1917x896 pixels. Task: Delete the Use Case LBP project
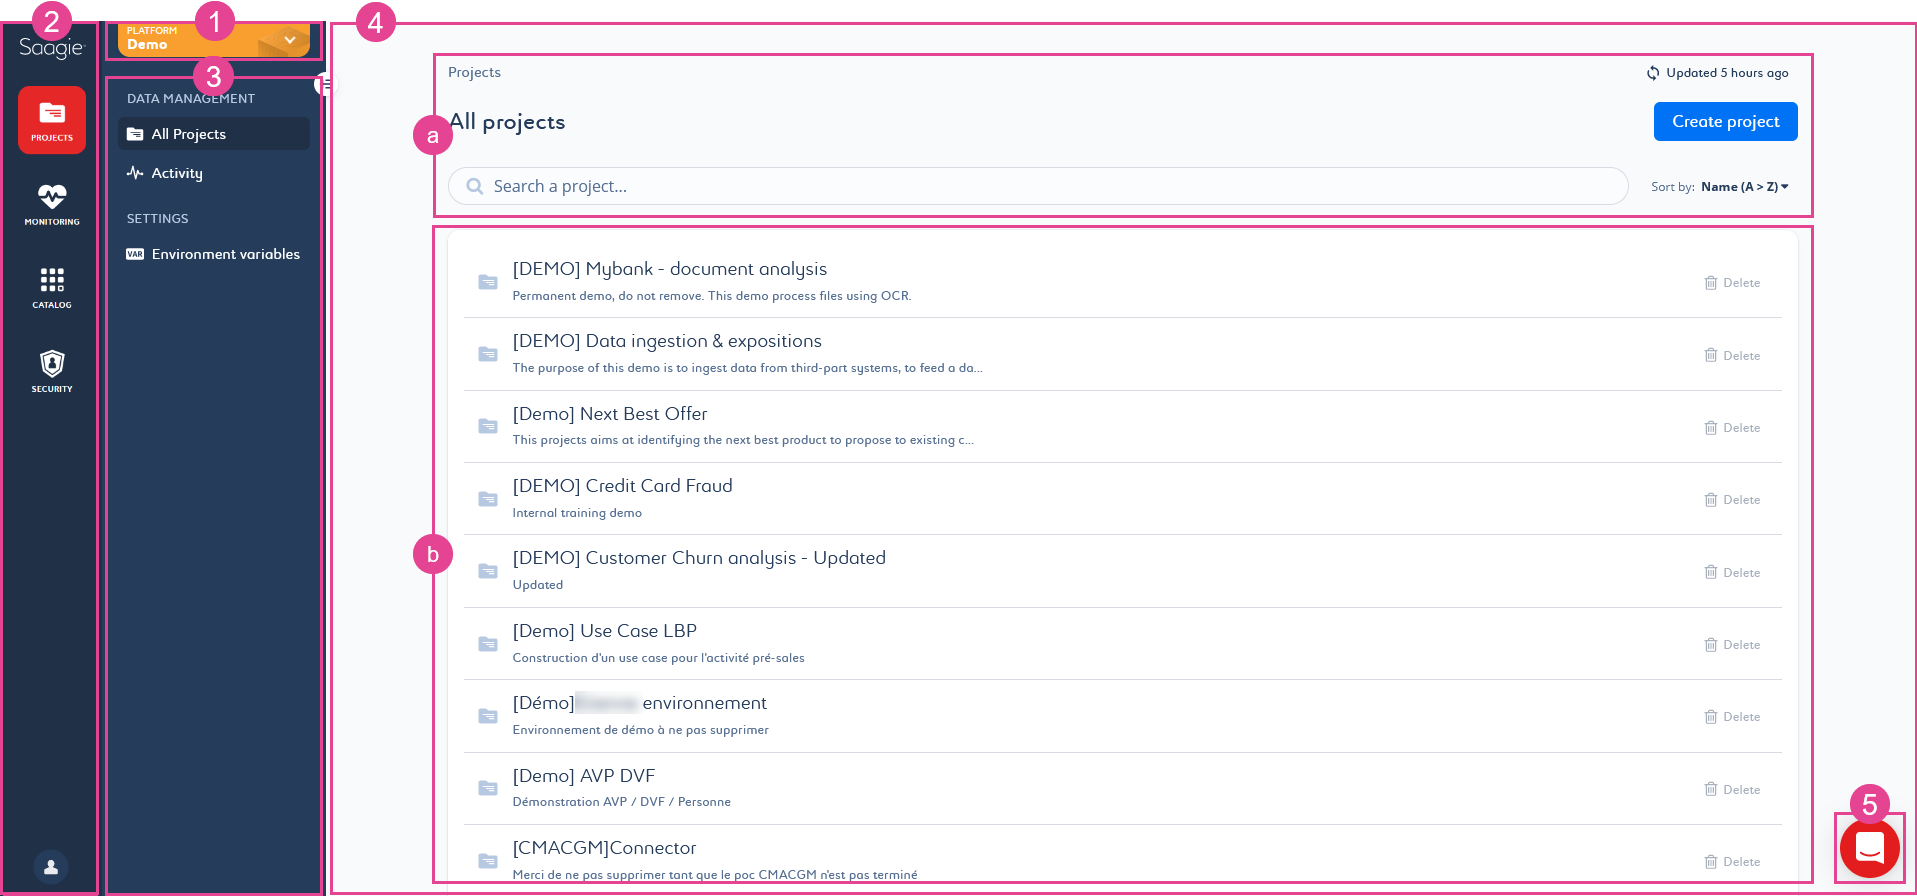pos(1732,645)
